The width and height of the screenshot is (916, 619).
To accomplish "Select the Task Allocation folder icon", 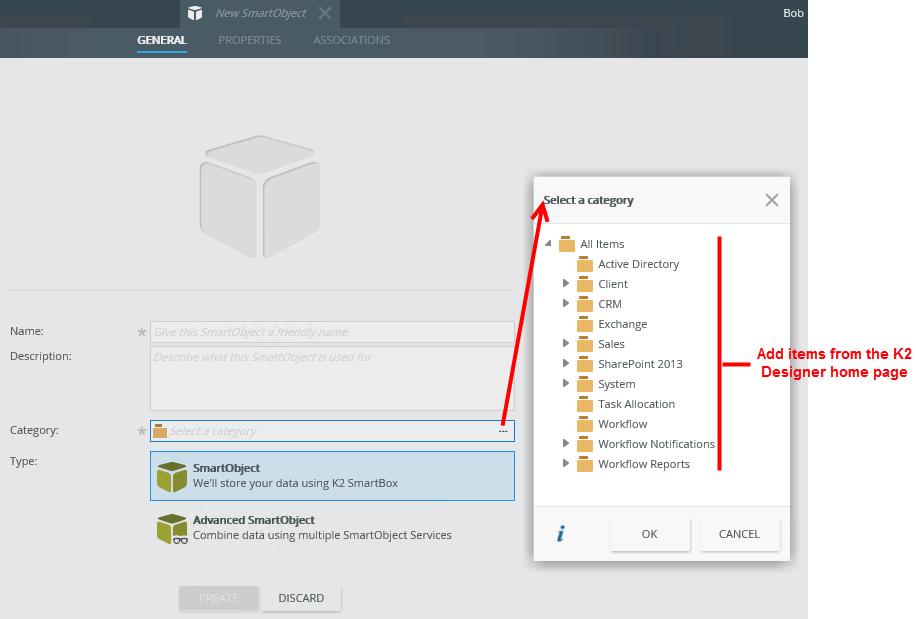I will [585, 404].
